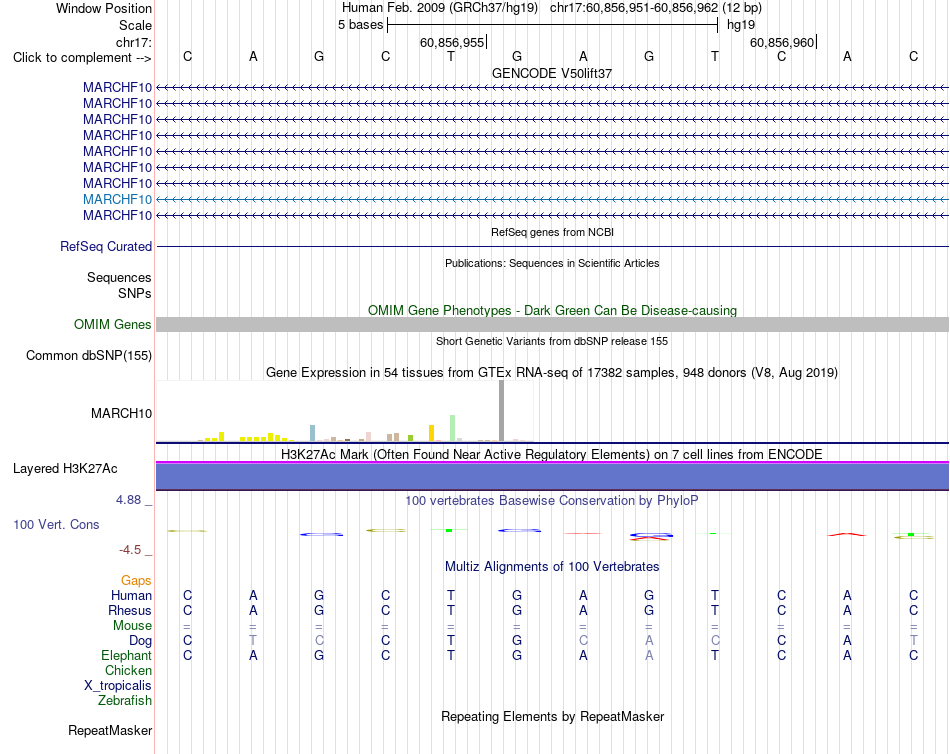Click the gray OMIM Genes item bar
Image resolution: width=950 pixels, height=754 pixels.
(x=552, y=324)
